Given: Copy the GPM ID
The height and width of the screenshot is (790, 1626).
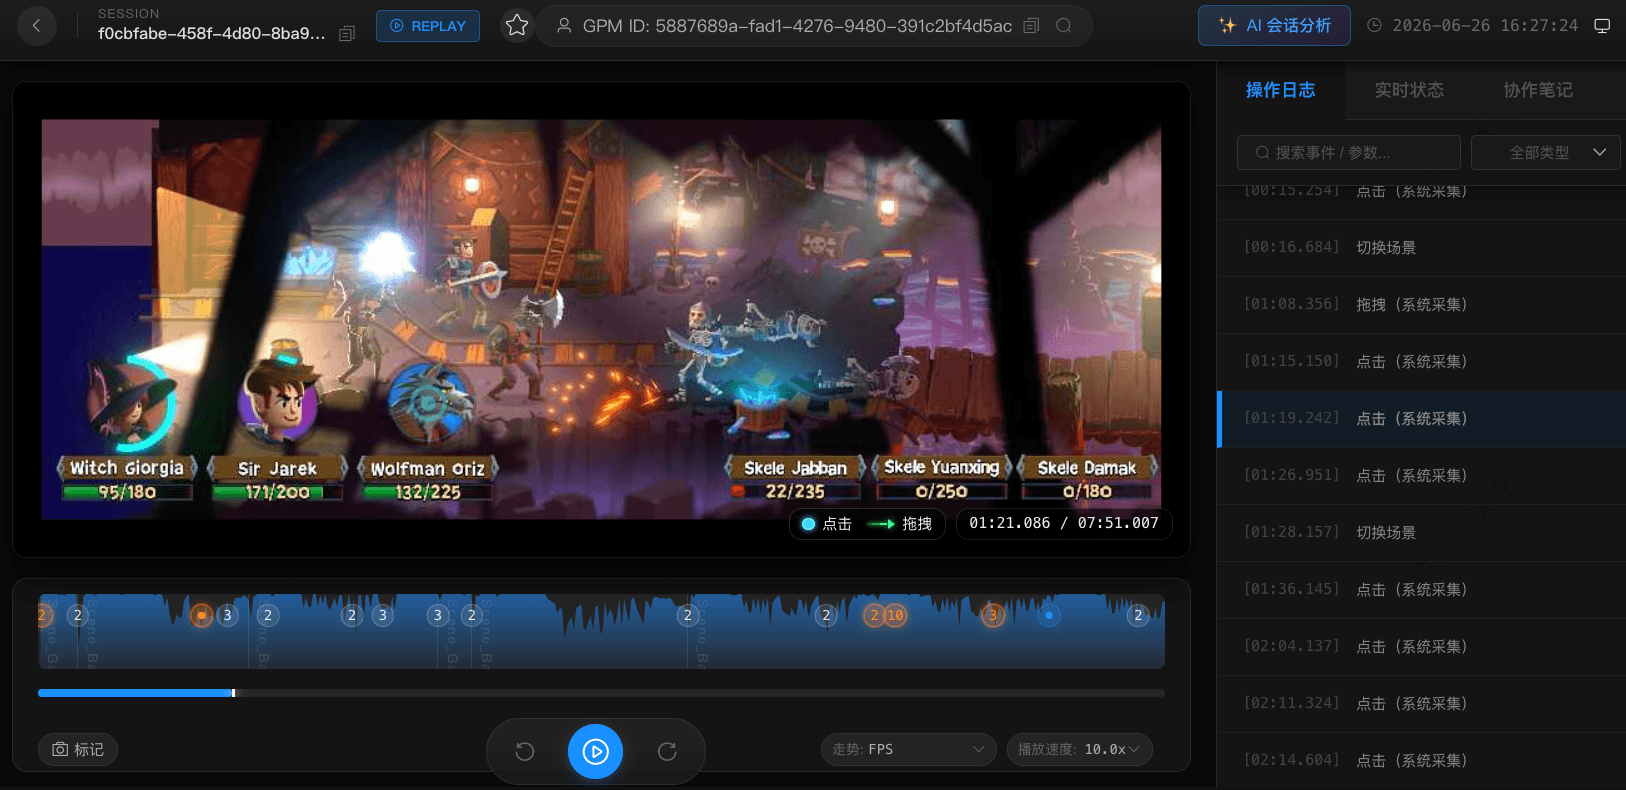Looking at the screenshot, I should pyautogui.click(x=1032, y=26).
